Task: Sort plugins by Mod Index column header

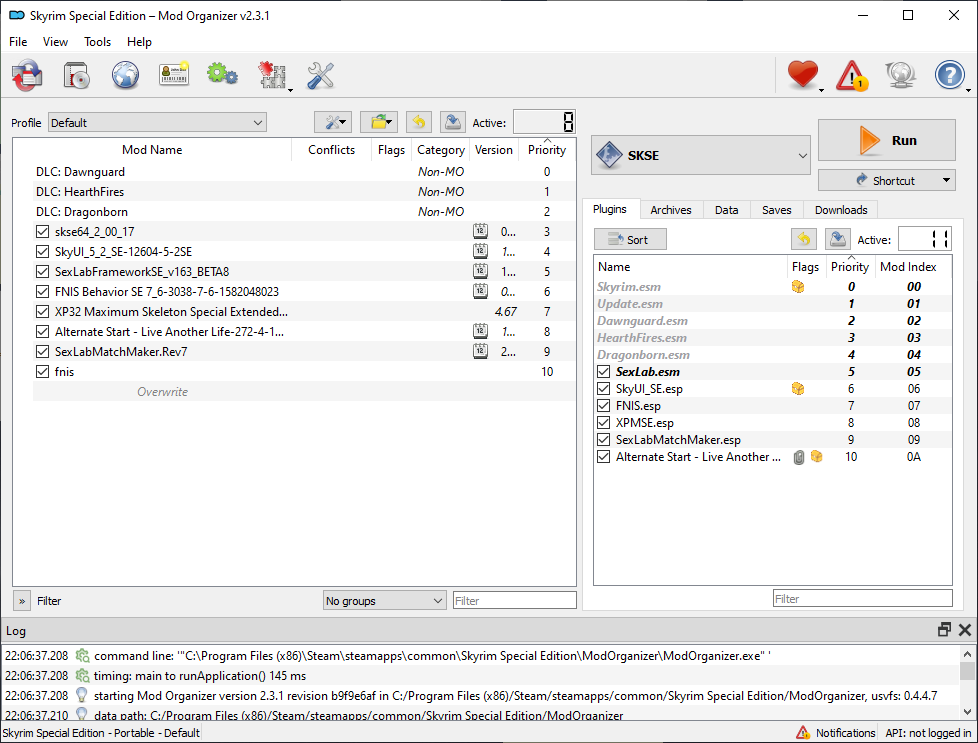Action: tap(909, 267)
